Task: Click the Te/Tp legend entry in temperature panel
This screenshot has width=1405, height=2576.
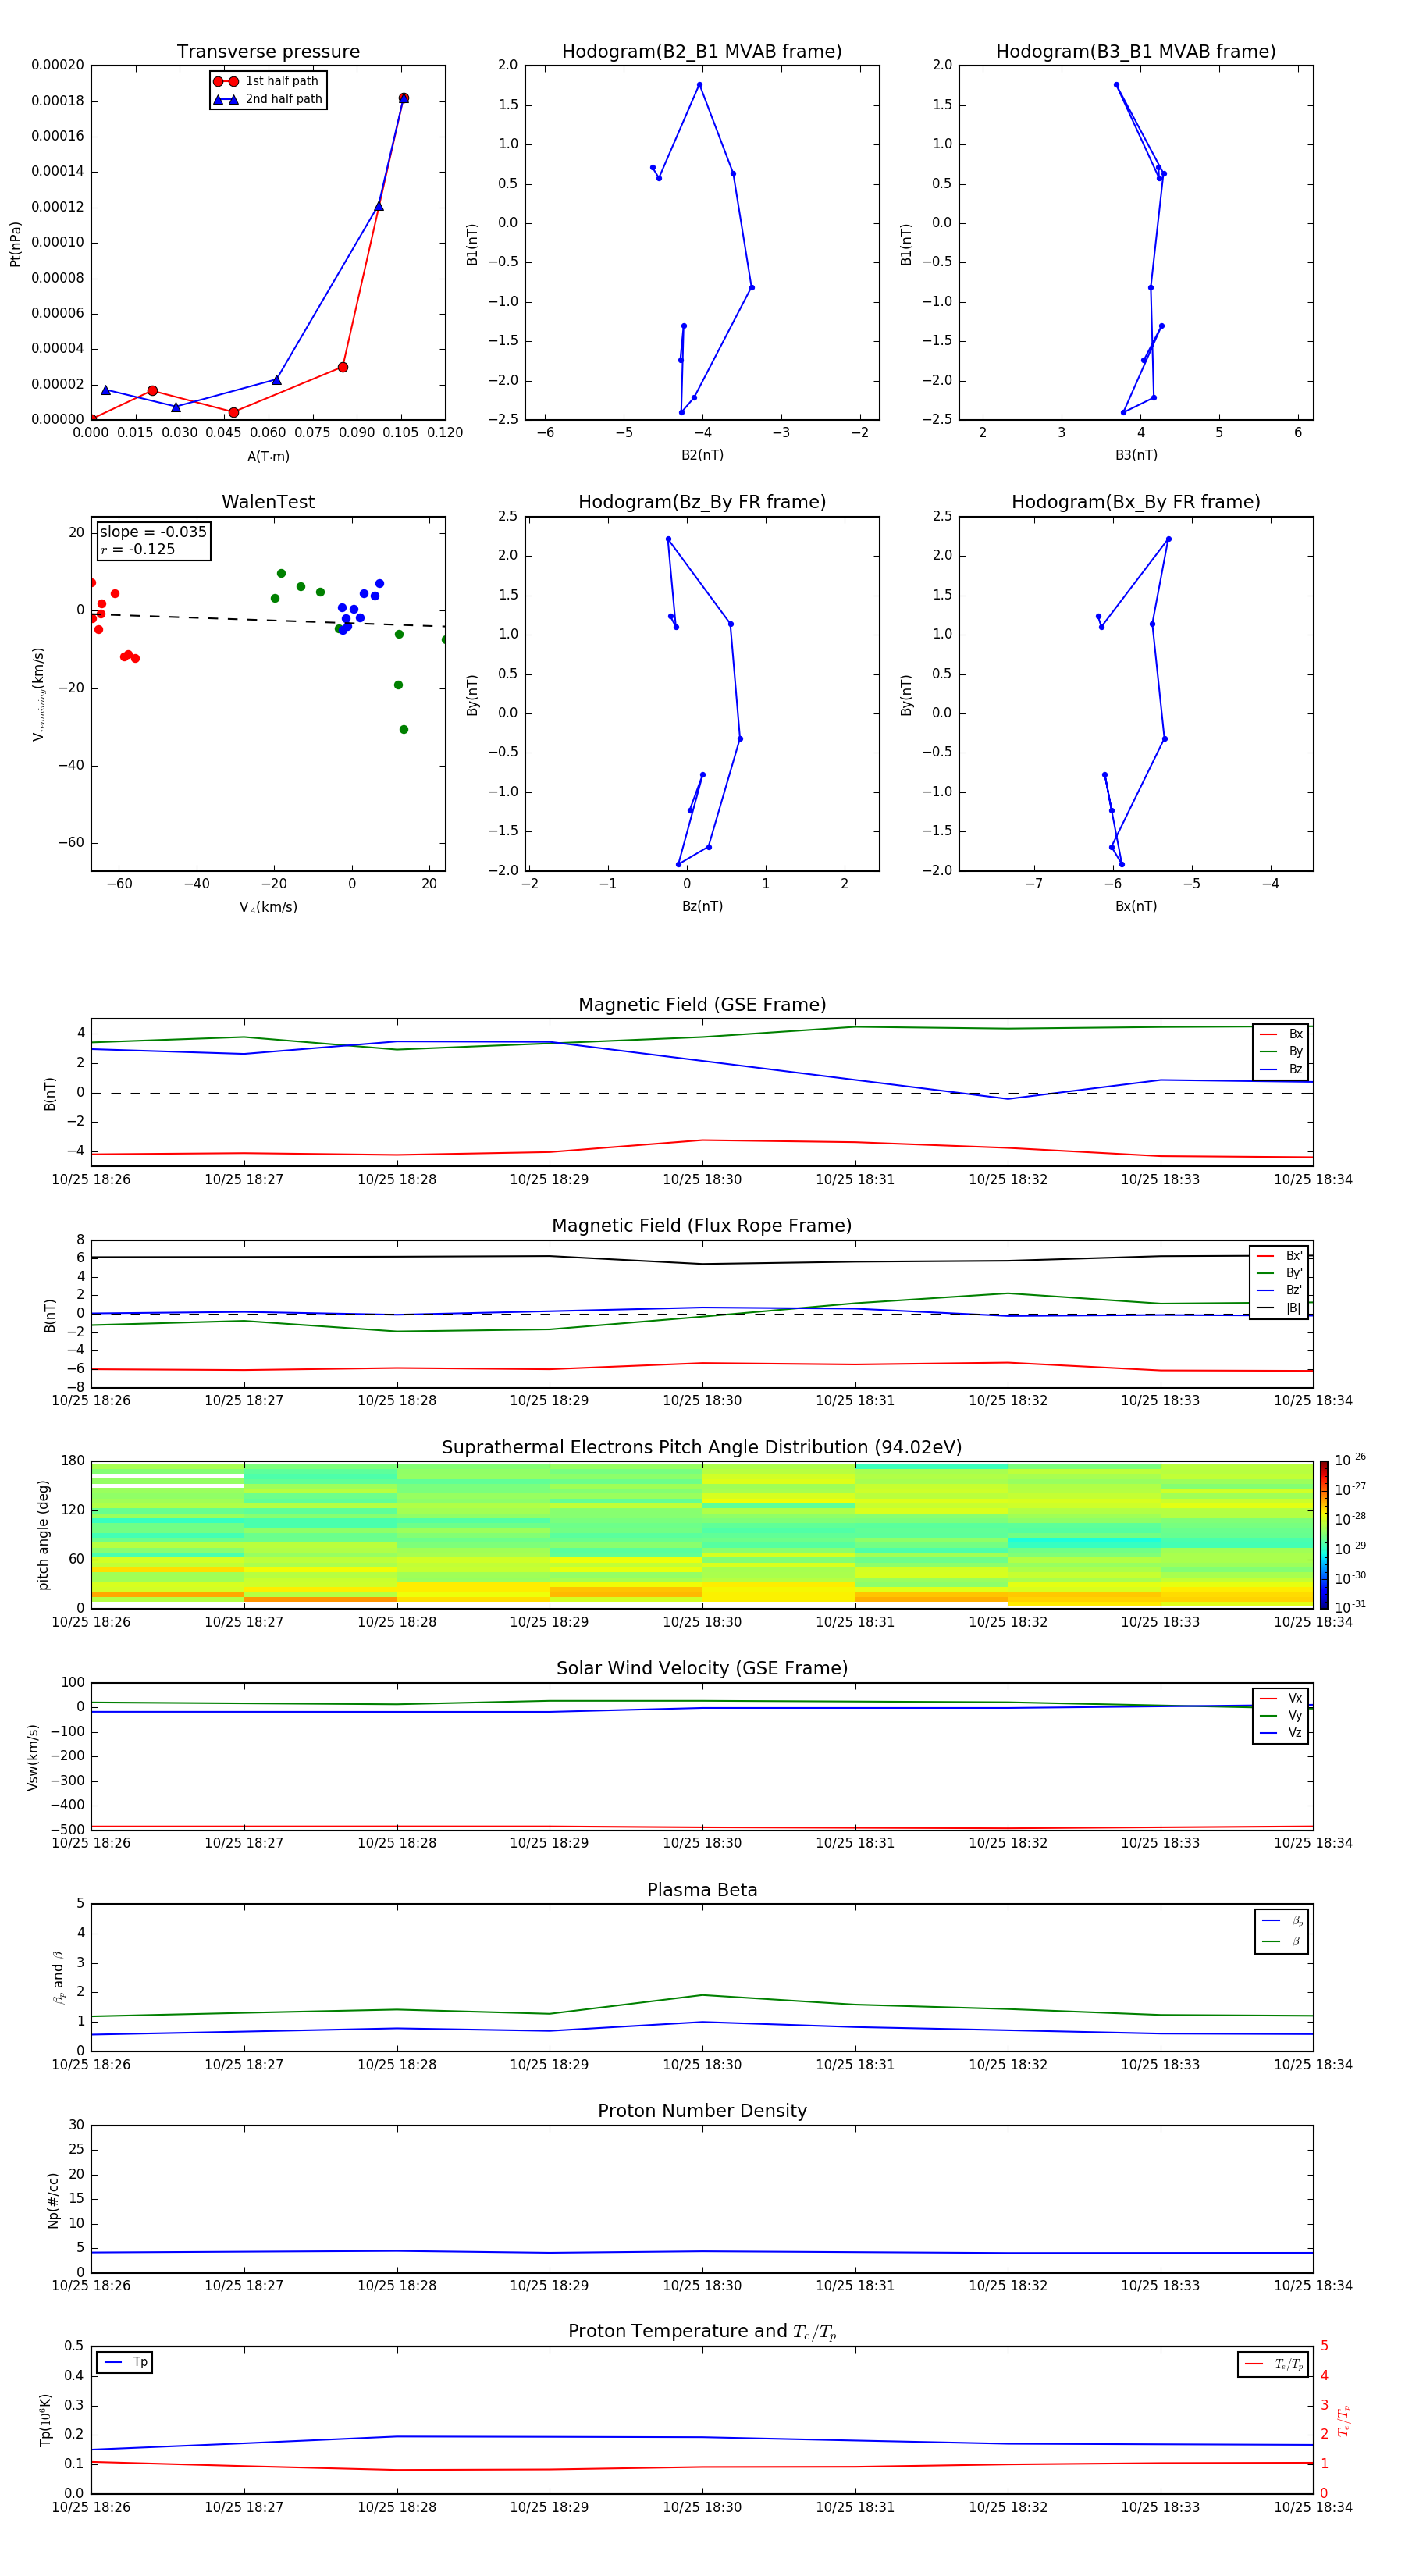Action: coord(1274,2365)
